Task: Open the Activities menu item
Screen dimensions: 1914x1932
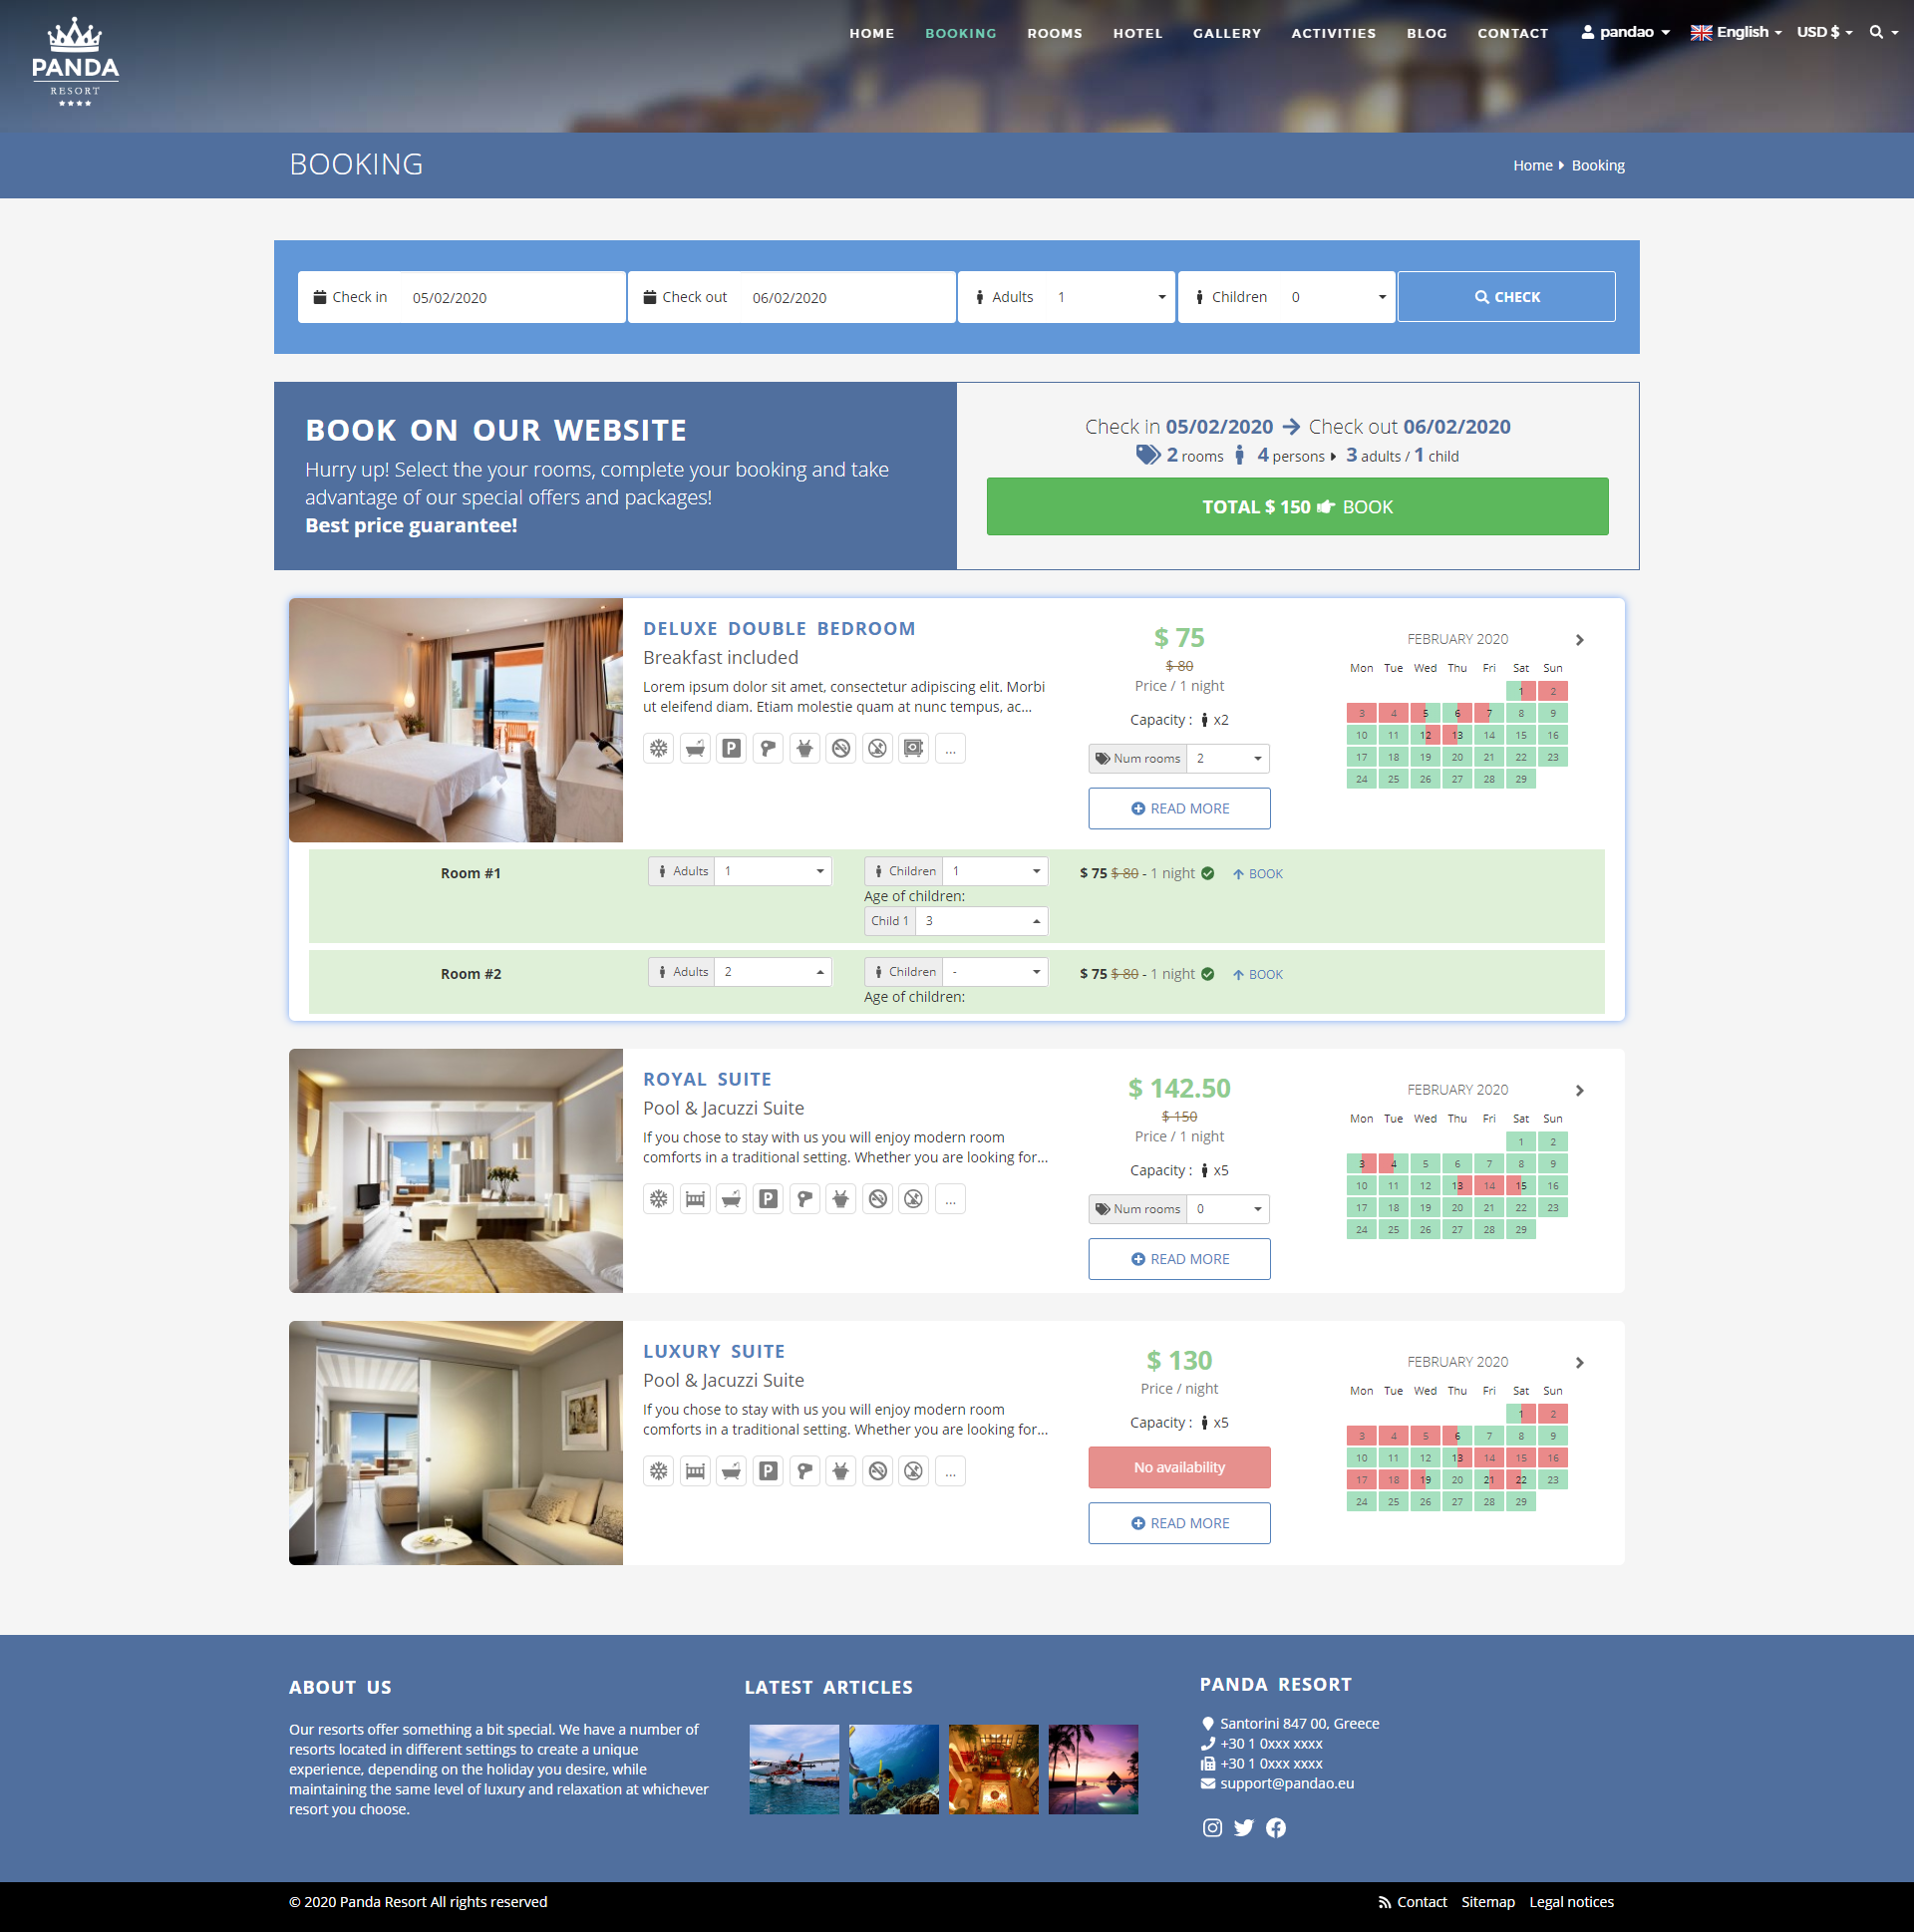Action: [x=1333, y=33]
